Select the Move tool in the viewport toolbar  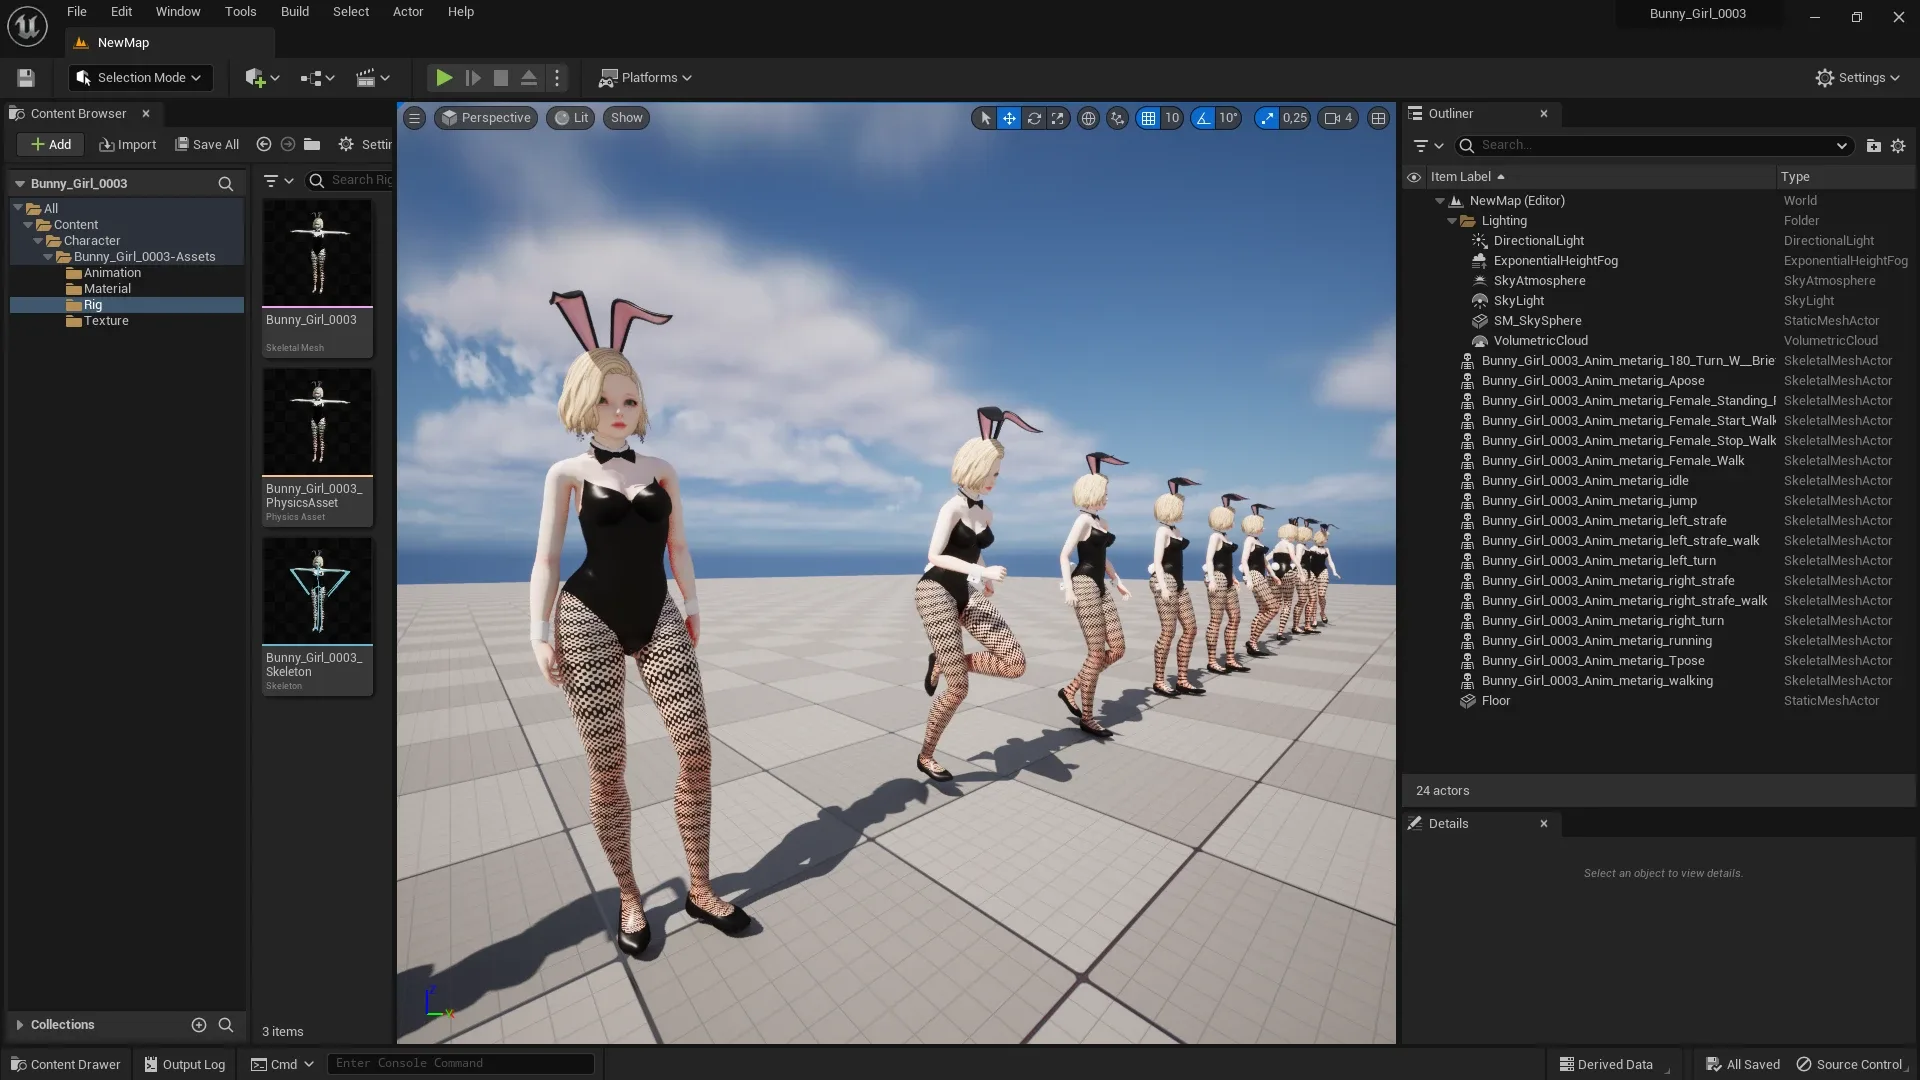tap(1009, 118)
